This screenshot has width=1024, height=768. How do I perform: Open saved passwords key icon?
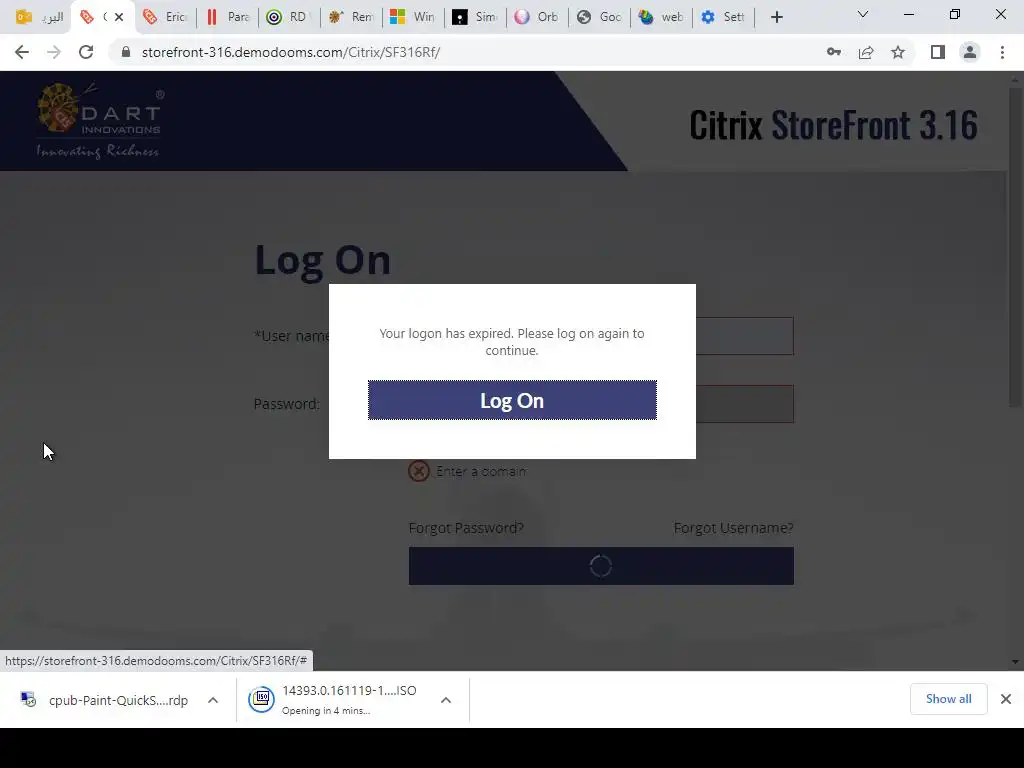pos(834,52)
